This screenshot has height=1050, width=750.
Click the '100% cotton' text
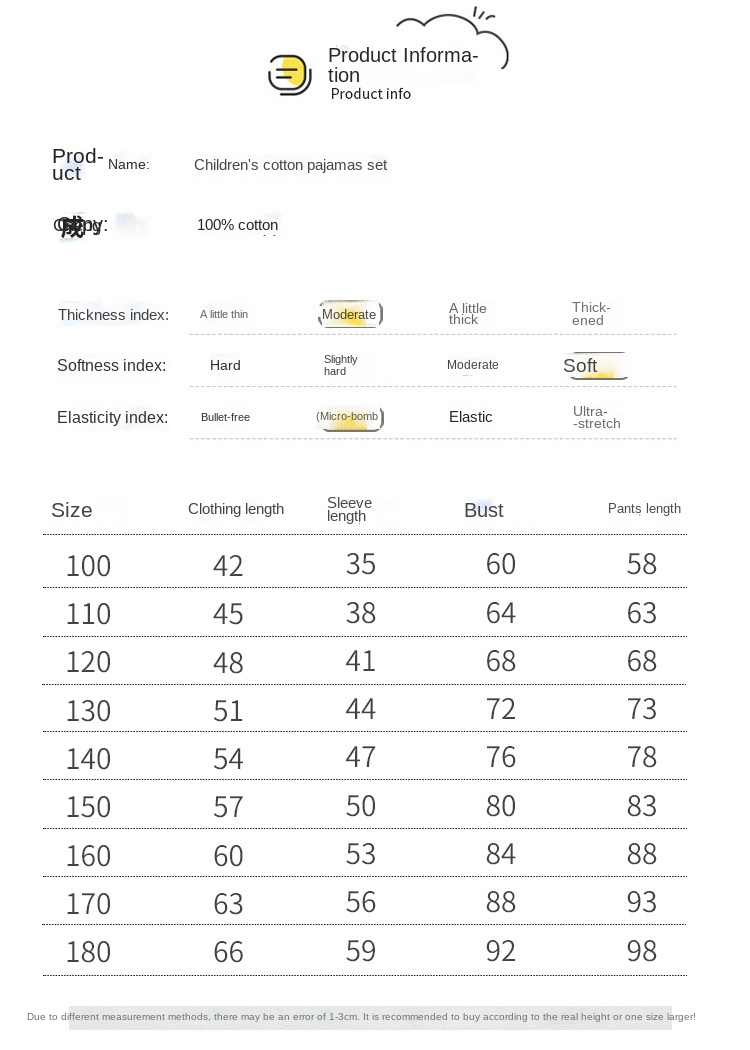click(238, 225)
